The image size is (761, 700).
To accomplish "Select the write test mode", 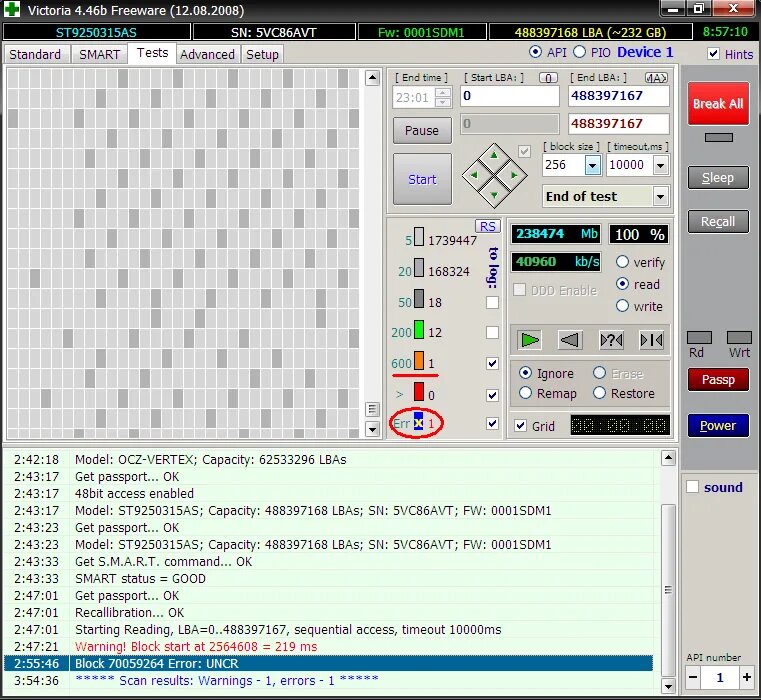I will (x=622, y=306).
